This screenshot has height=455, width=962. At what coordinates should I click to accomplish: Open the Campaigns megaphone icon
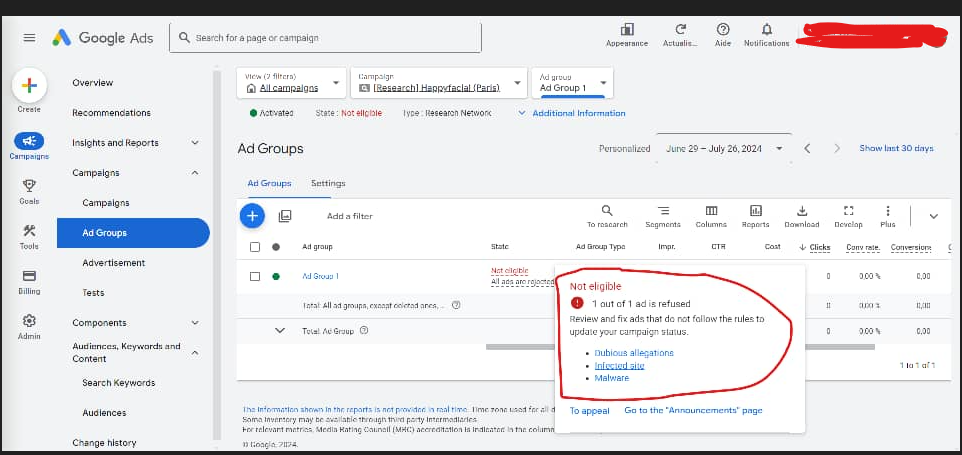click(x=29, y=141)
